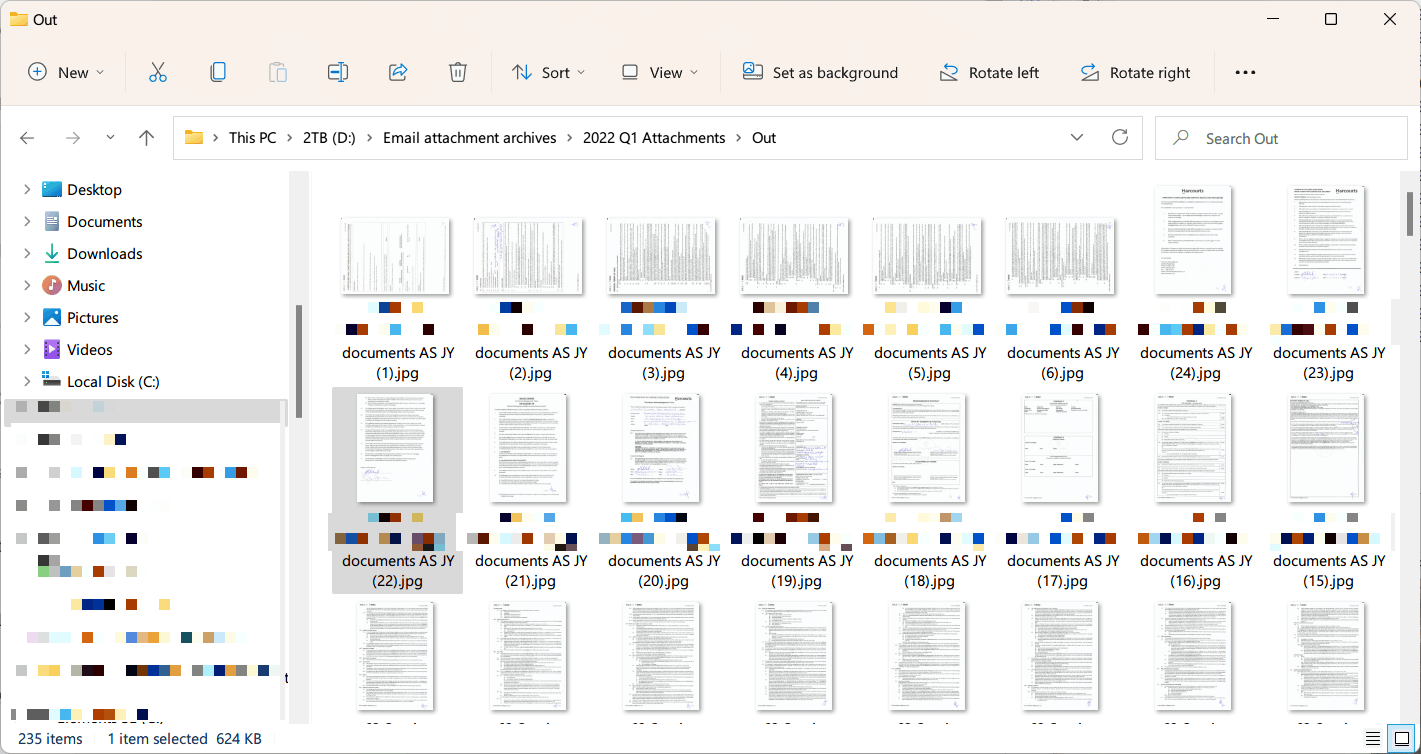Click 2022 Q1 Attachments breadcrumb
This screenshot has width=1421, height=754.
tap(654, 138)
